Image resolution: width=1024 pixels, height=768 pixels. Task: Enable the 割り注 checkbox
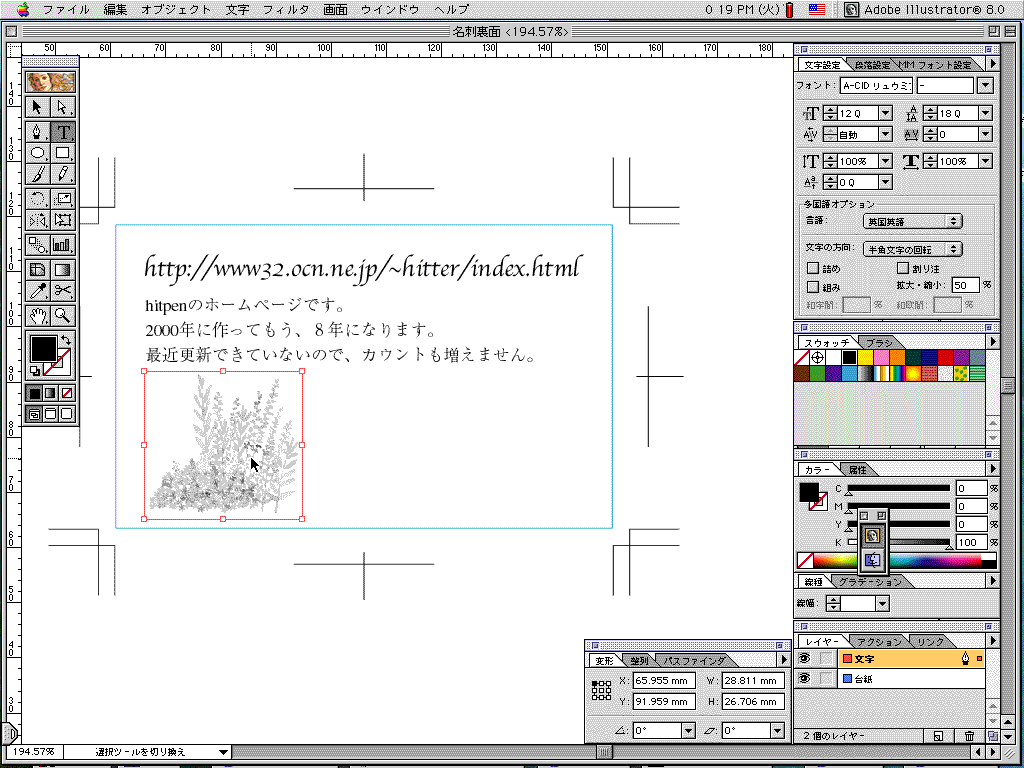903,268
